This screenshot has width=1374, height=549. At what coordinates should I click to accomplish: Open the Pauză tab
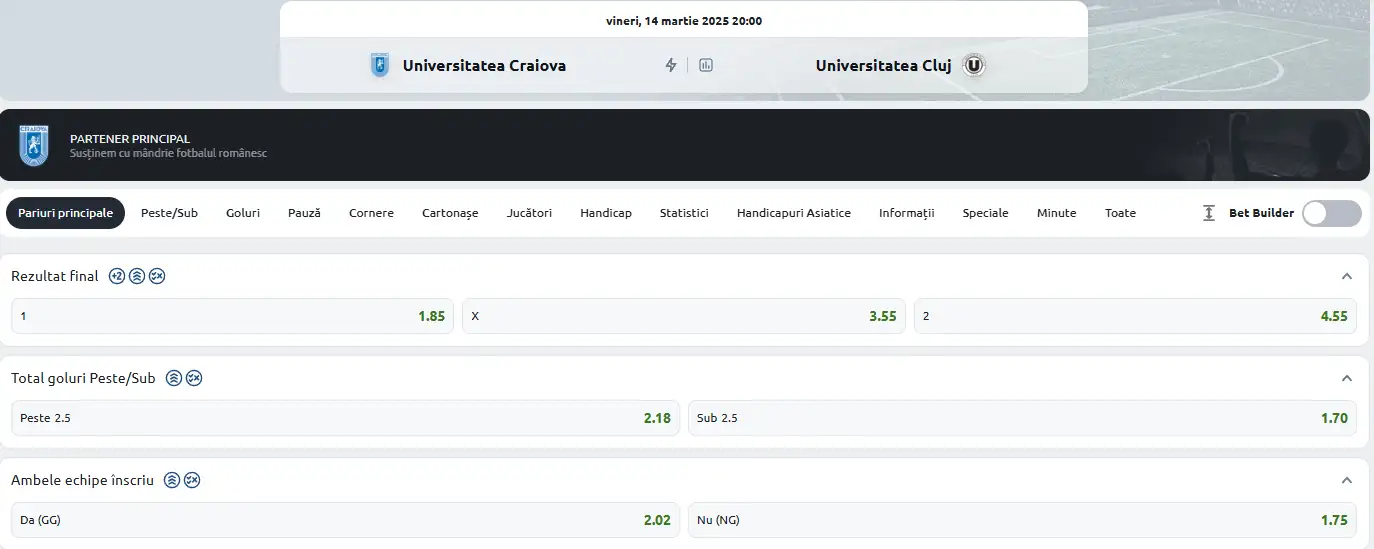pyautogui.click(x=304, y=213)
